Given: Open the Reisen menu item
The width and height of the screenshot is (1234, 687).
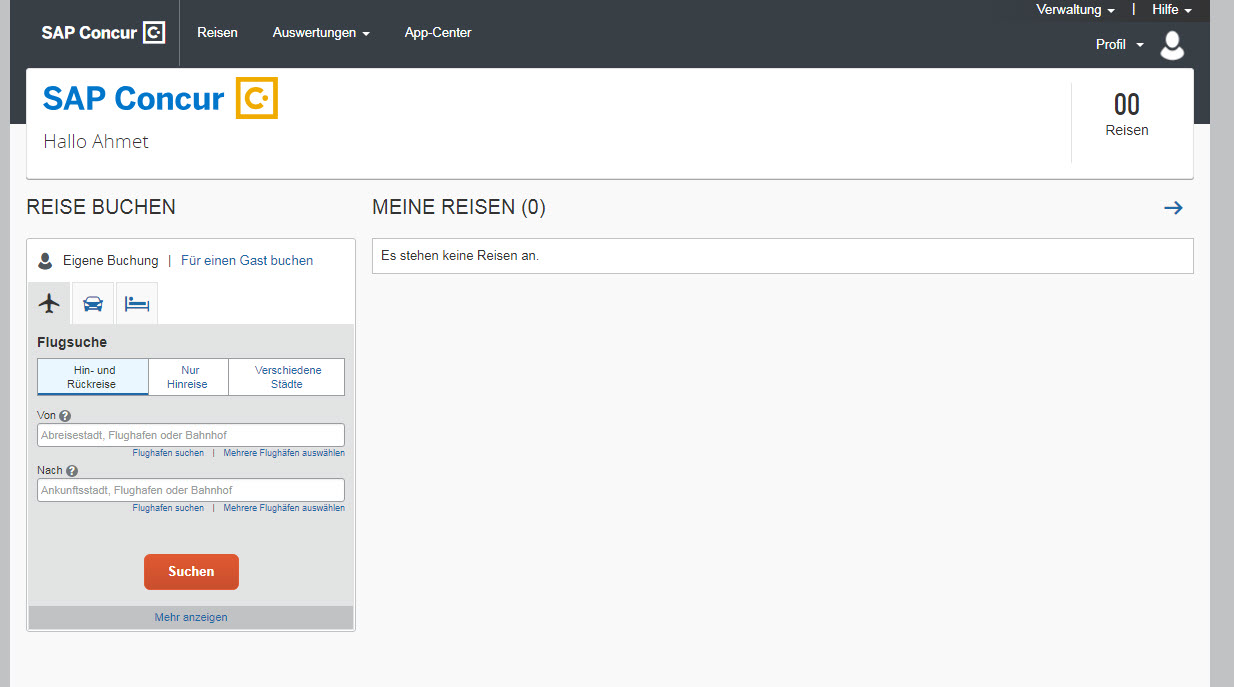Looking at the screenshot, I should (217, 33).
